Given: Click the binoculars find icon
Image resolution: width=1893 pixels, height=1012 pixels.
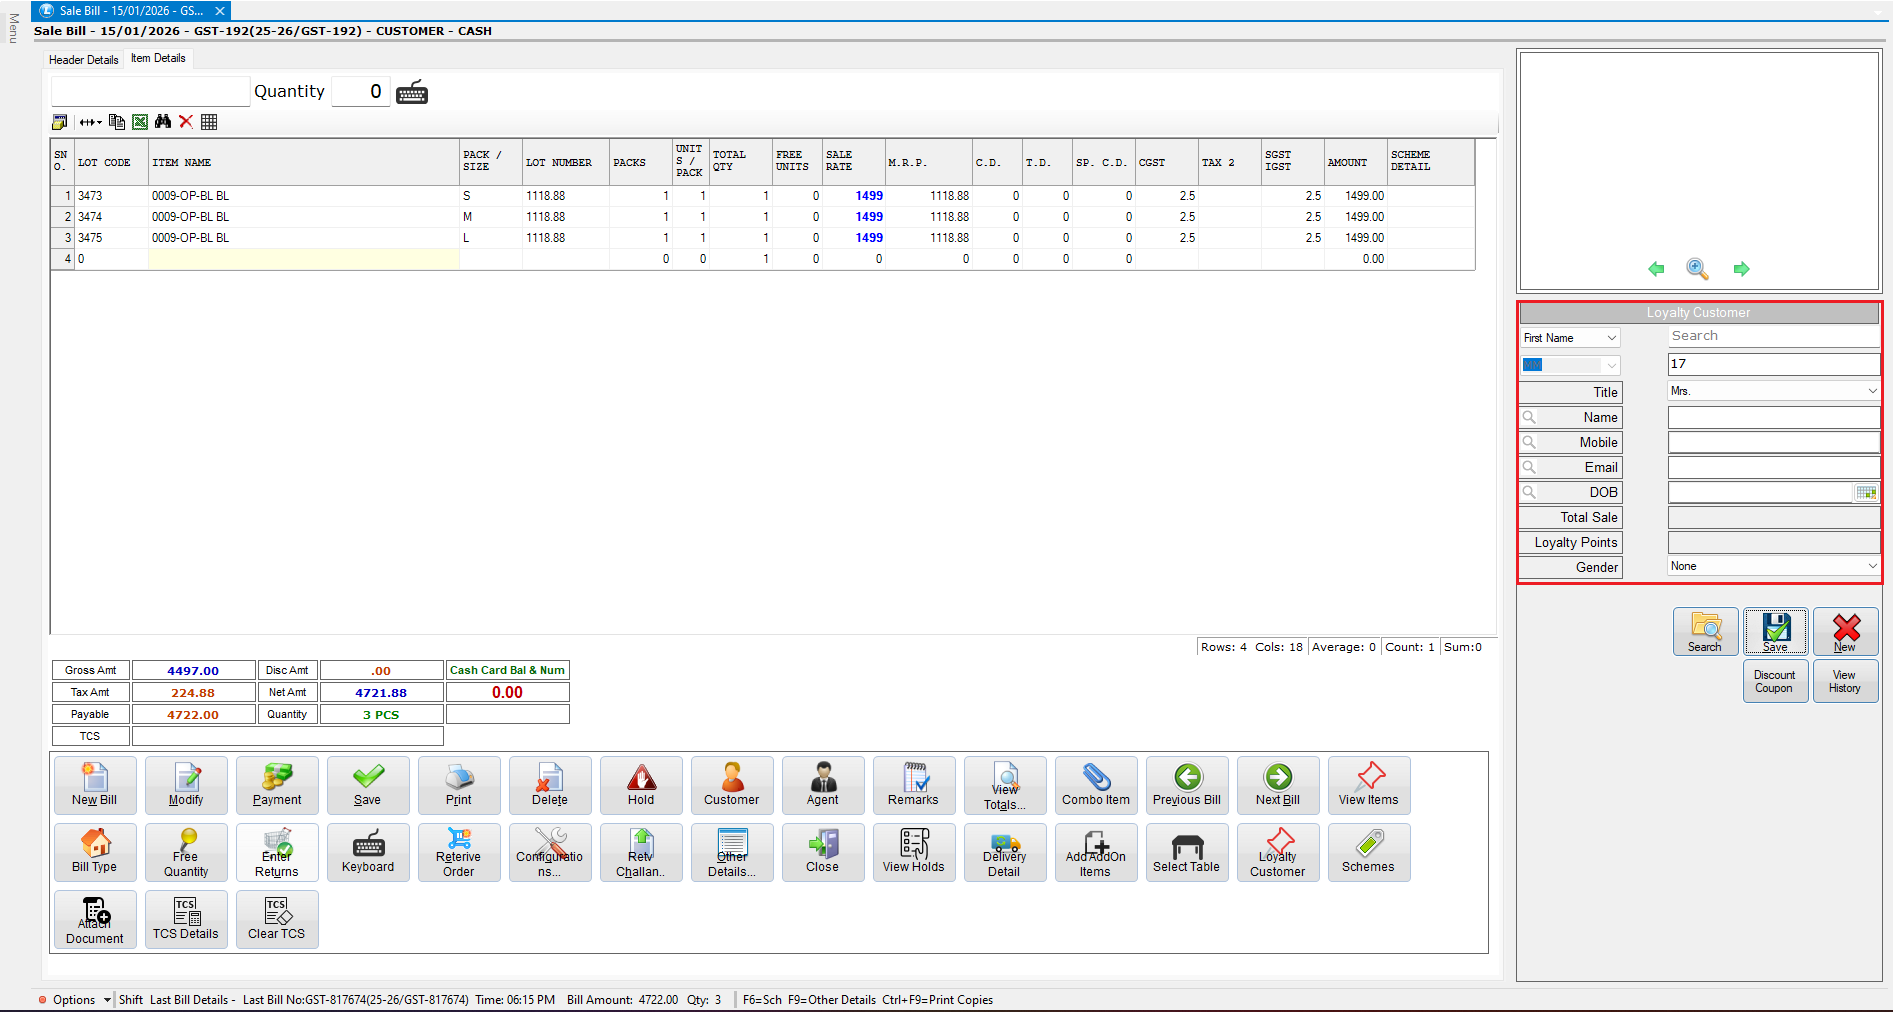Looking at the screenshot, I should tap(163, 122).
